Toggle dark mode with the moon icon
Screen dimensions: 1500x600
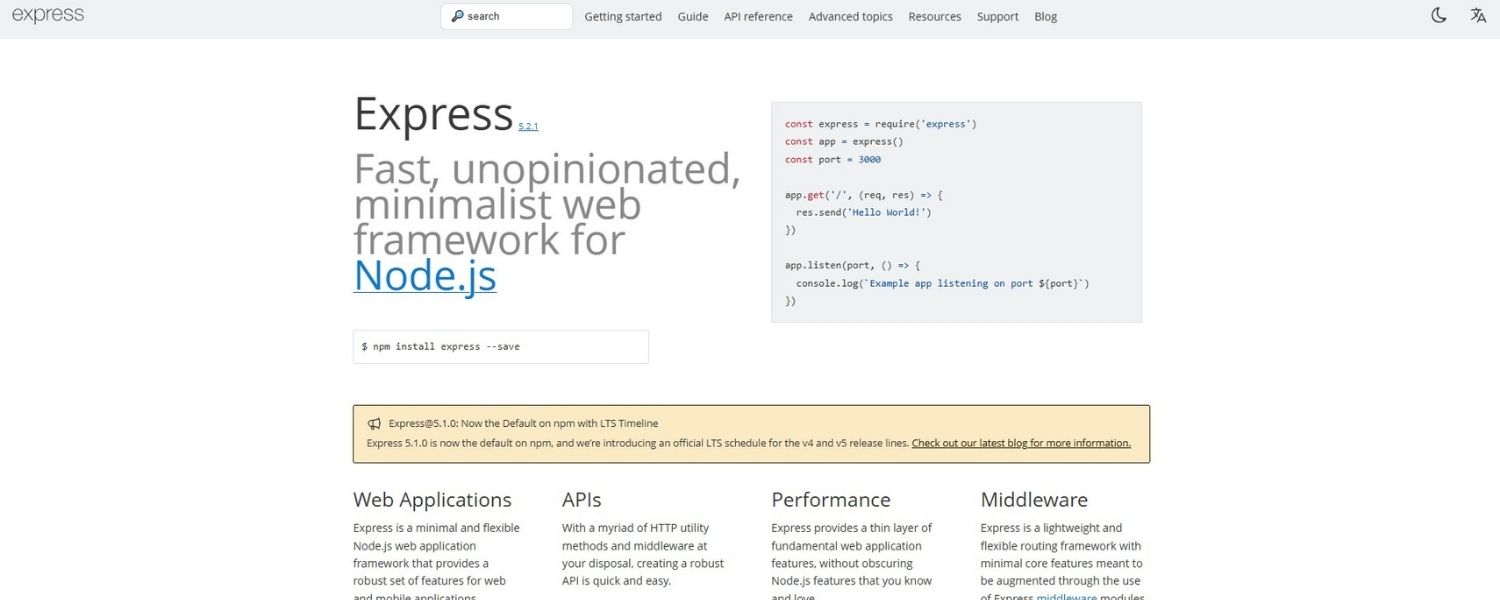pyautogui.click(x=1437, y=15)
